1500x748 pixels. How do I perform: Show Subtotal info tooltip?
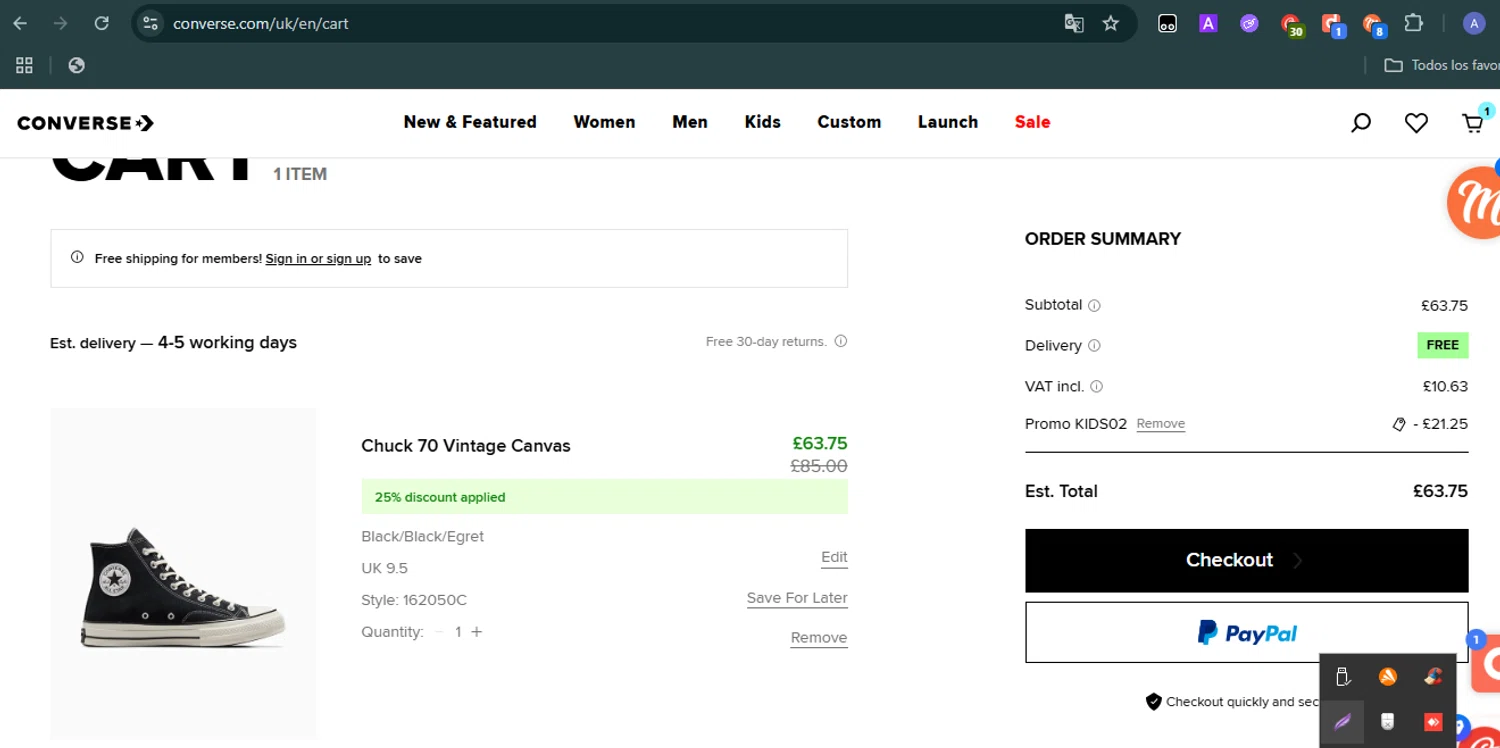1094,306
